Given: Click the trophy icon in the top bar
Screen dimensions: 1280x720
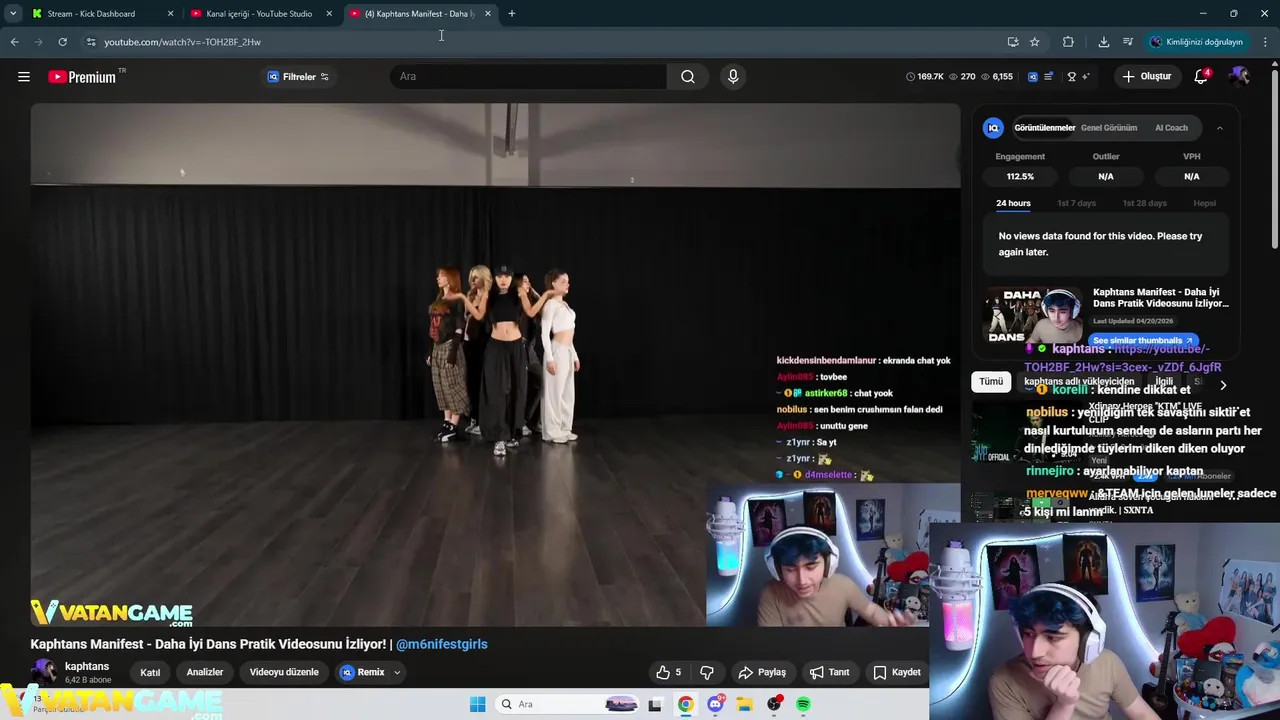Looking at the screenshot, I should pos(1072,77).
